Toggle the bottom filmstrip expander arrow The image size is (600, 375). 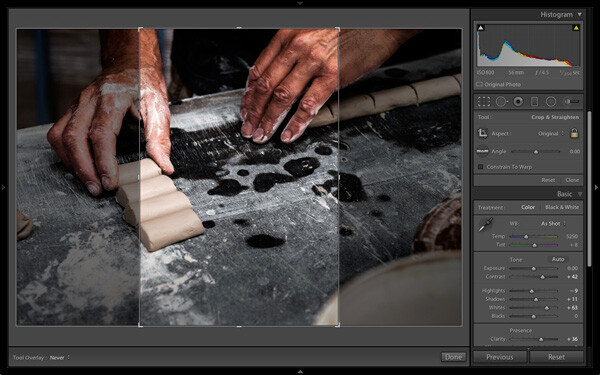300,372
